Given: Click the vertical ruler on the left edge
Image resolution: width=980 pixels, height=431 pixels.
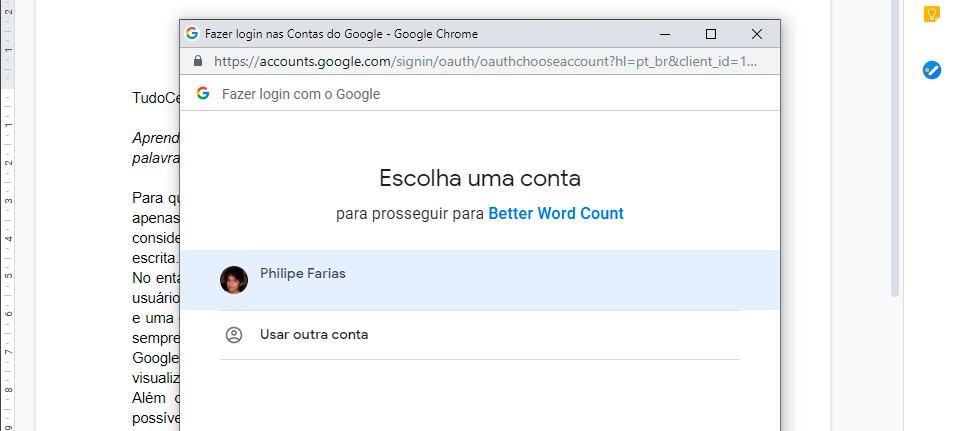Looking at the screenshot, I should [x=7, y=250].
